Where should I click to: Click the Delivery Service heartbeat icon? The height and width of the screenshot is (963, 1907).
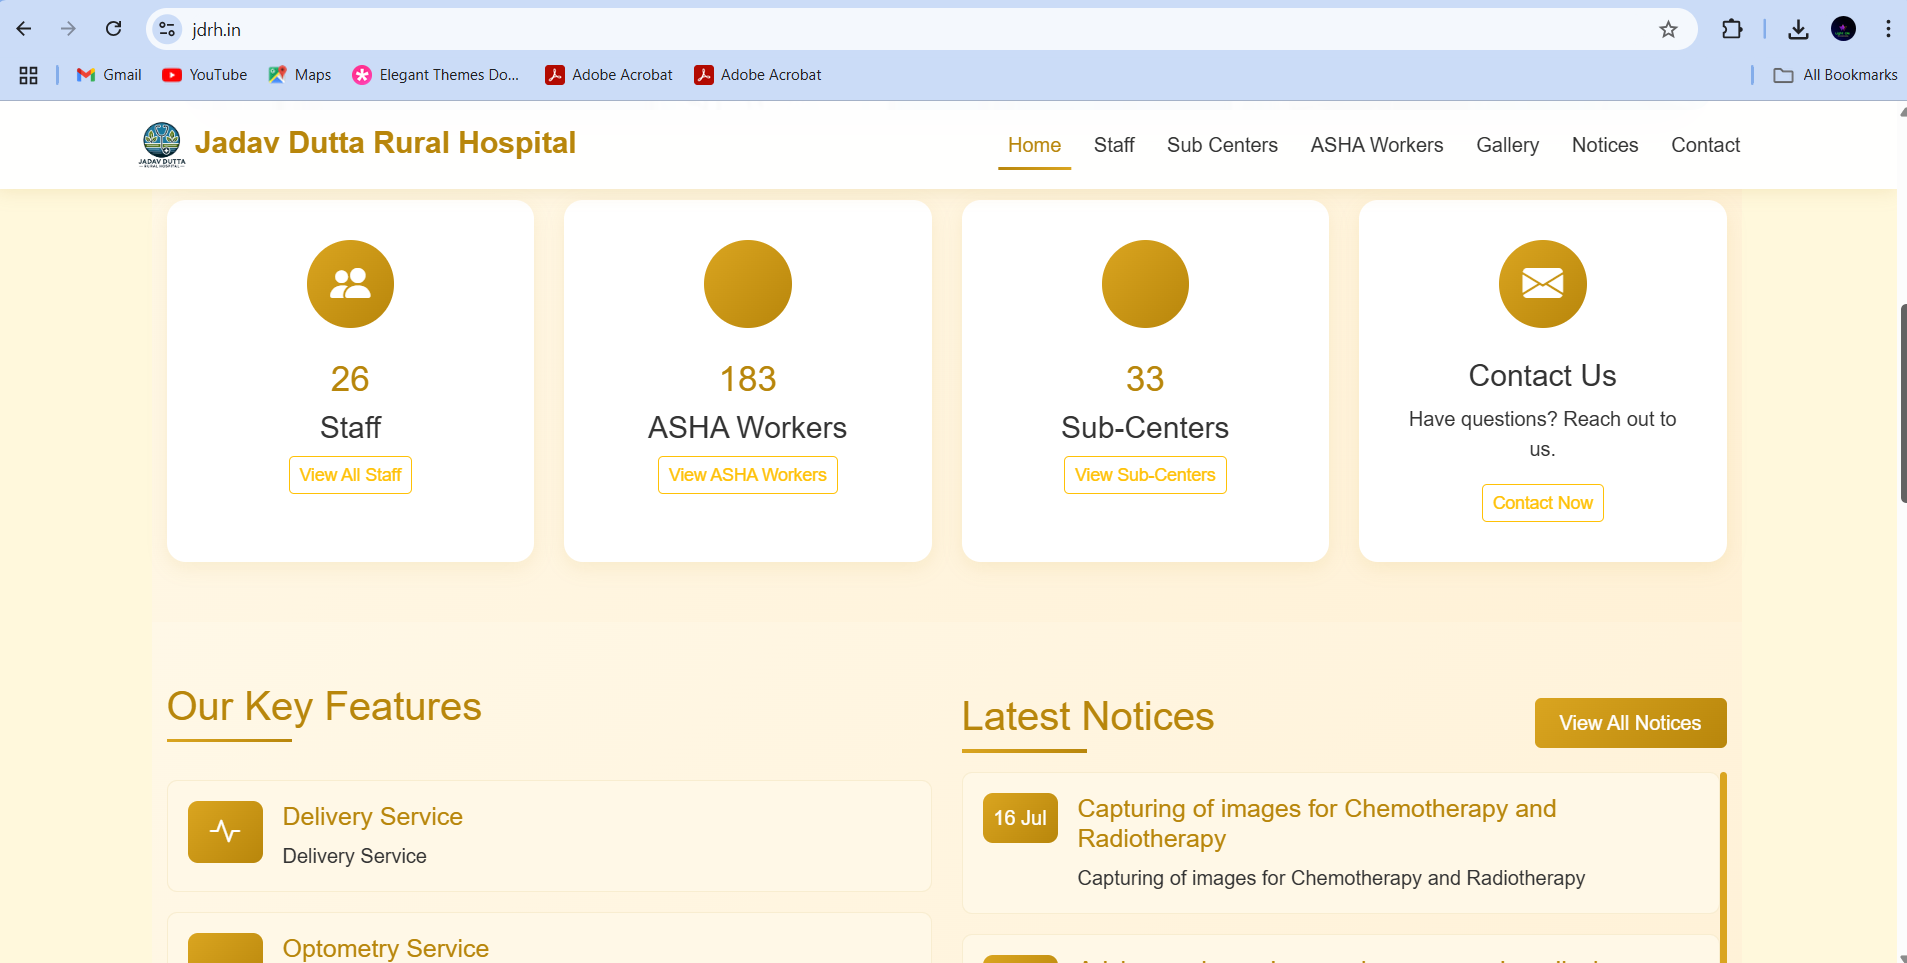[225, 831]
